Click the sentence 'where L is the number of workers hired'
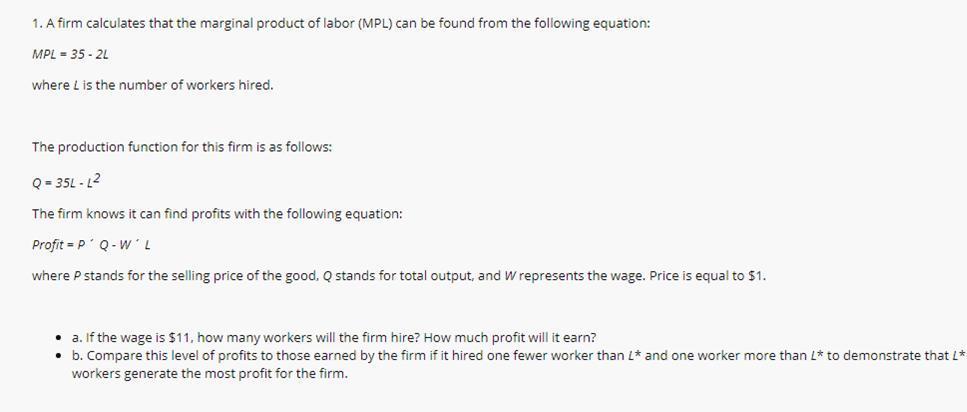Screen dimensions: 967x412 tap(152, 85)
